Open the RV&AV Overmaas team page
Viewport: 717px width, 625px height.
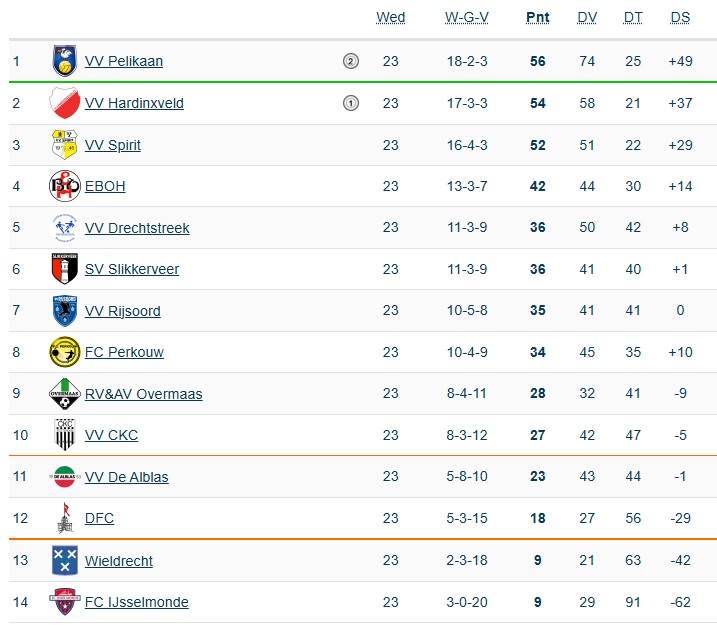143,394
